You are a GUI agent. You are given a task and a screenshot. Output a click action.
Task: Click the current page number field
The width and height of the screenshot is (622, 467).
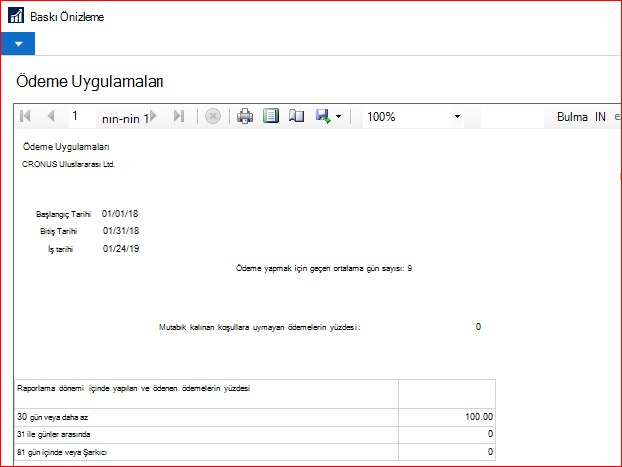(x=82, y=116)
